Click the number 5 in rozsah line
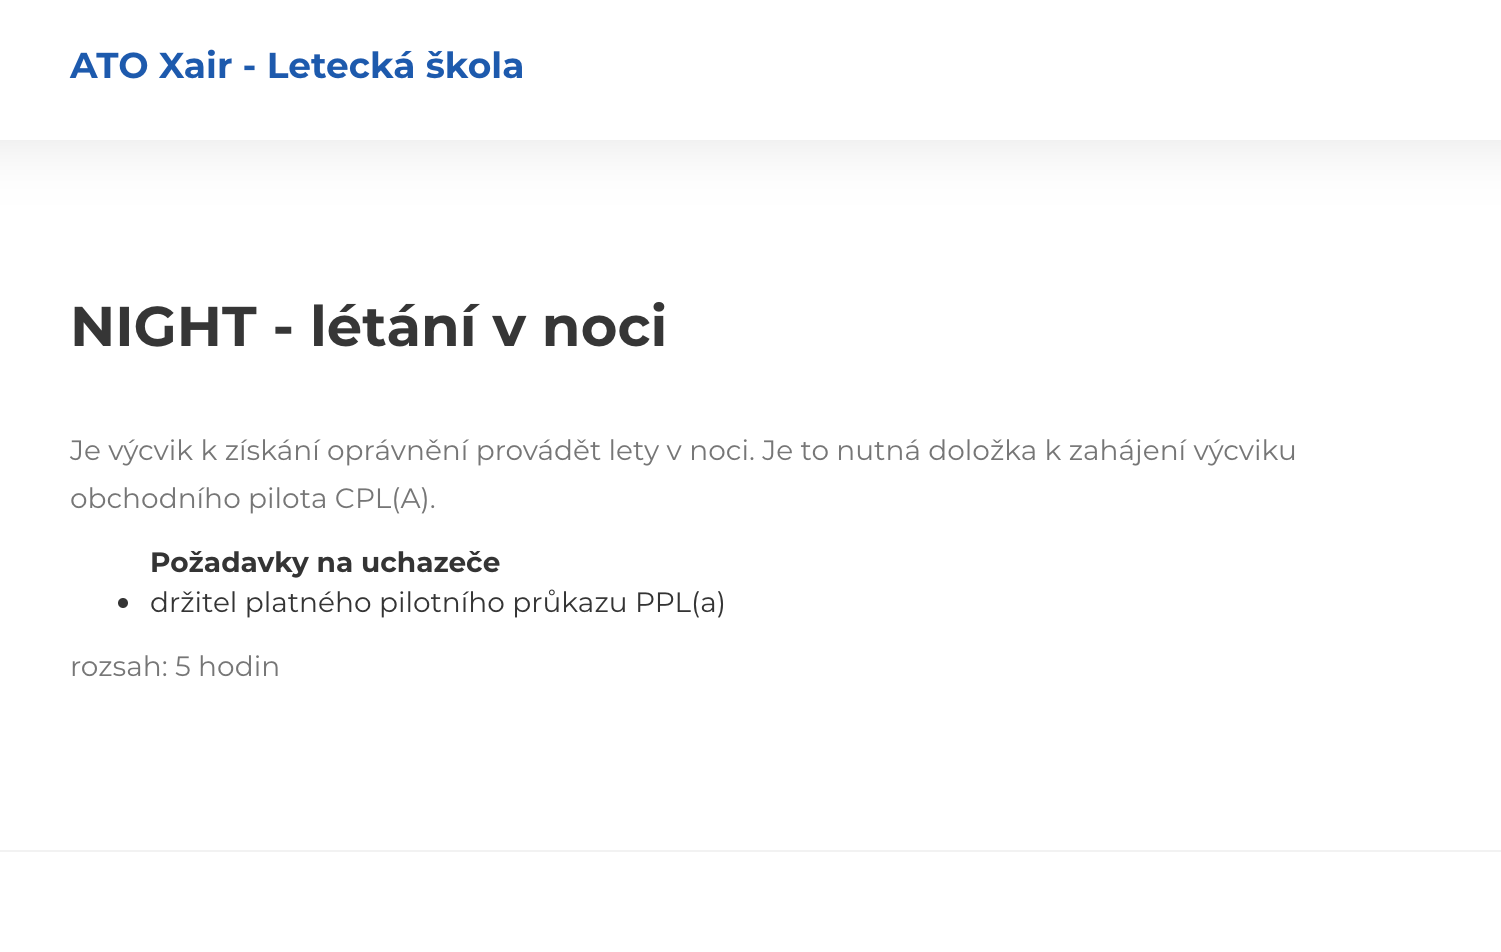Screen dimensions: 1501x952 [183, 666]
